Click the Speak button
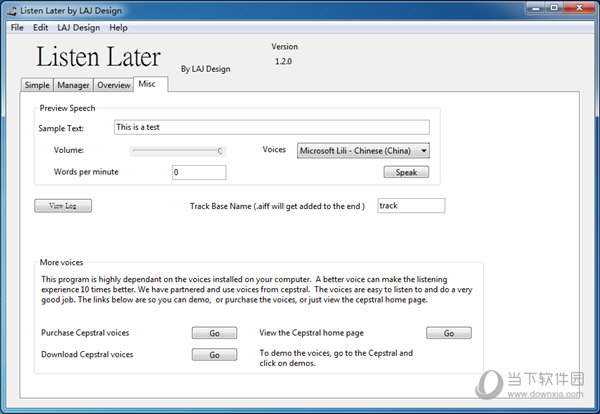Viewport: 600px width, 414px height. (406, 172)
